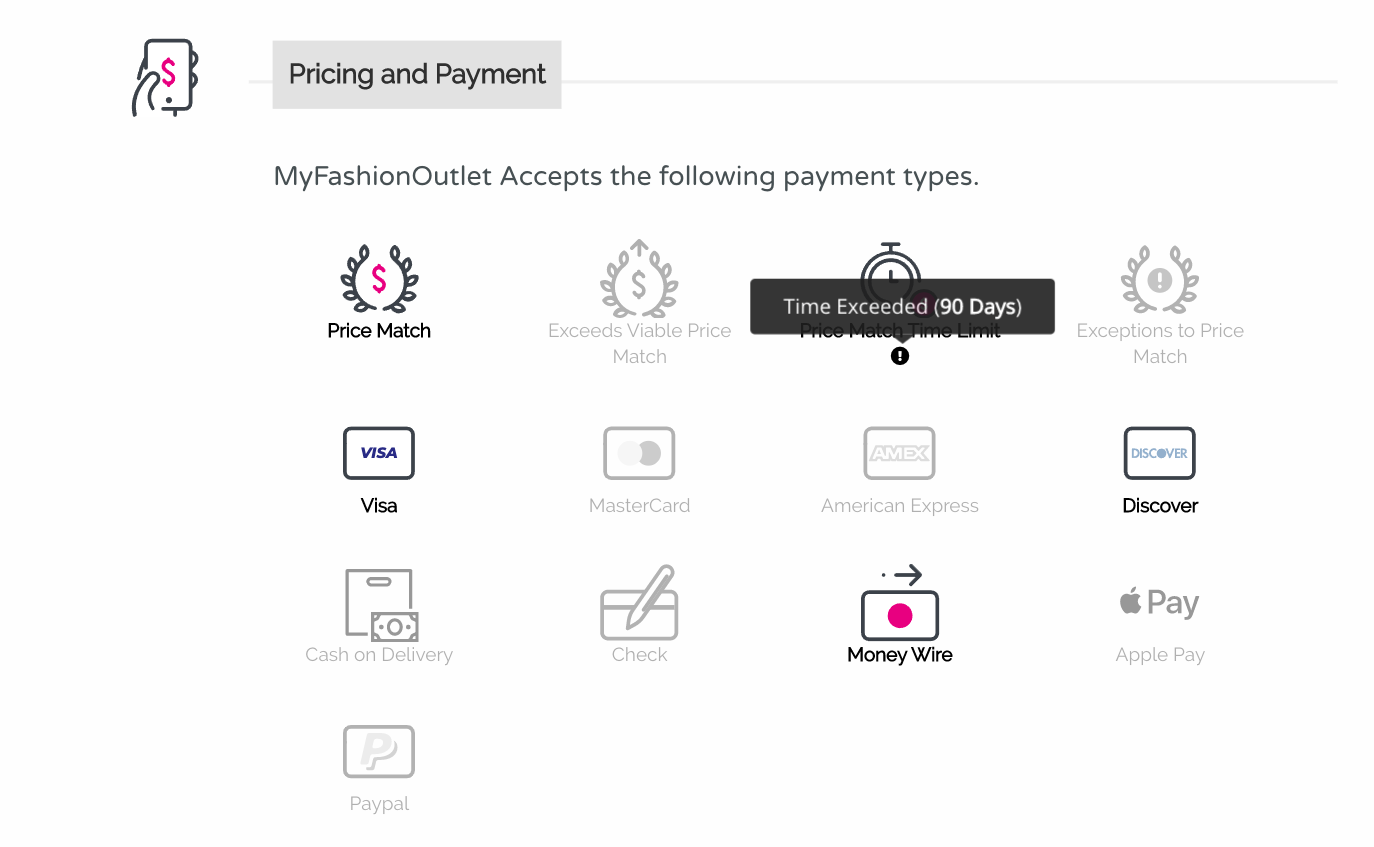Click the Price Match label
This screenshot has width=1374, height=847.
click(379, 331)
